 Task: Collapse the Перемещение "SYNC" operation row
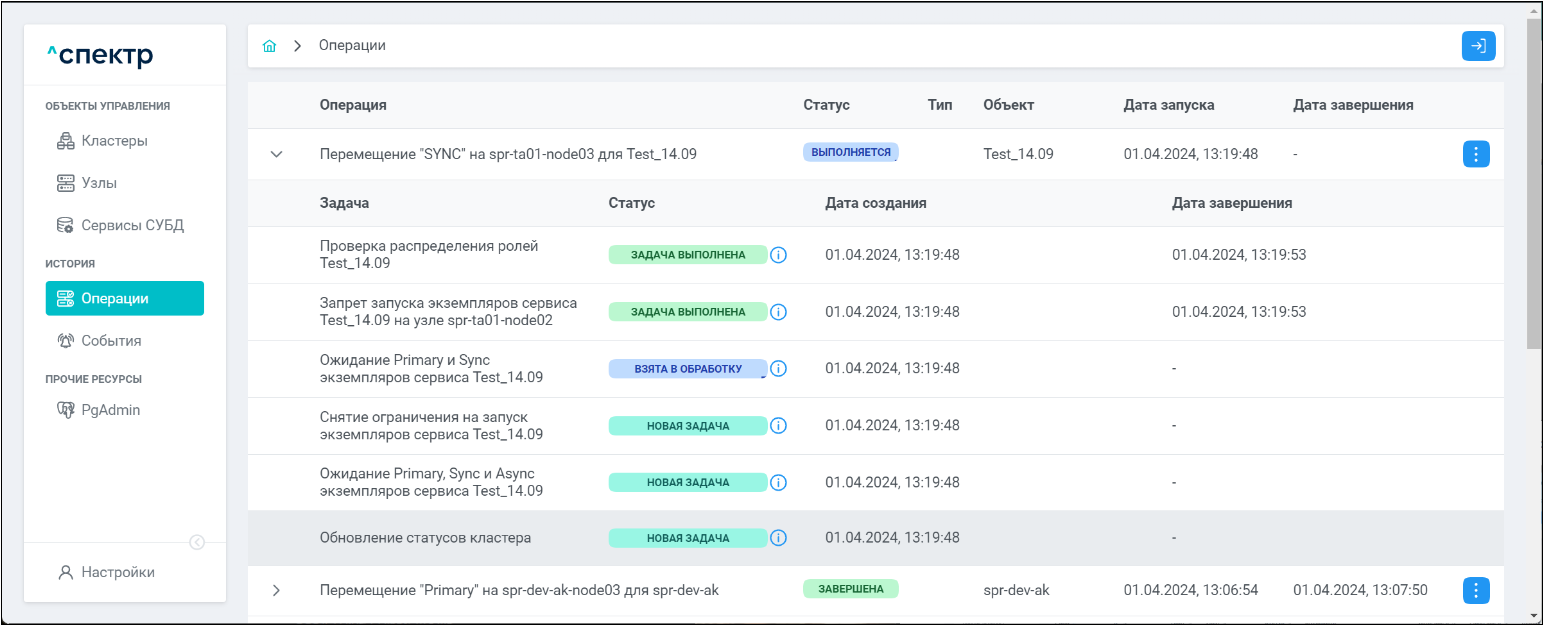(277, 154)
